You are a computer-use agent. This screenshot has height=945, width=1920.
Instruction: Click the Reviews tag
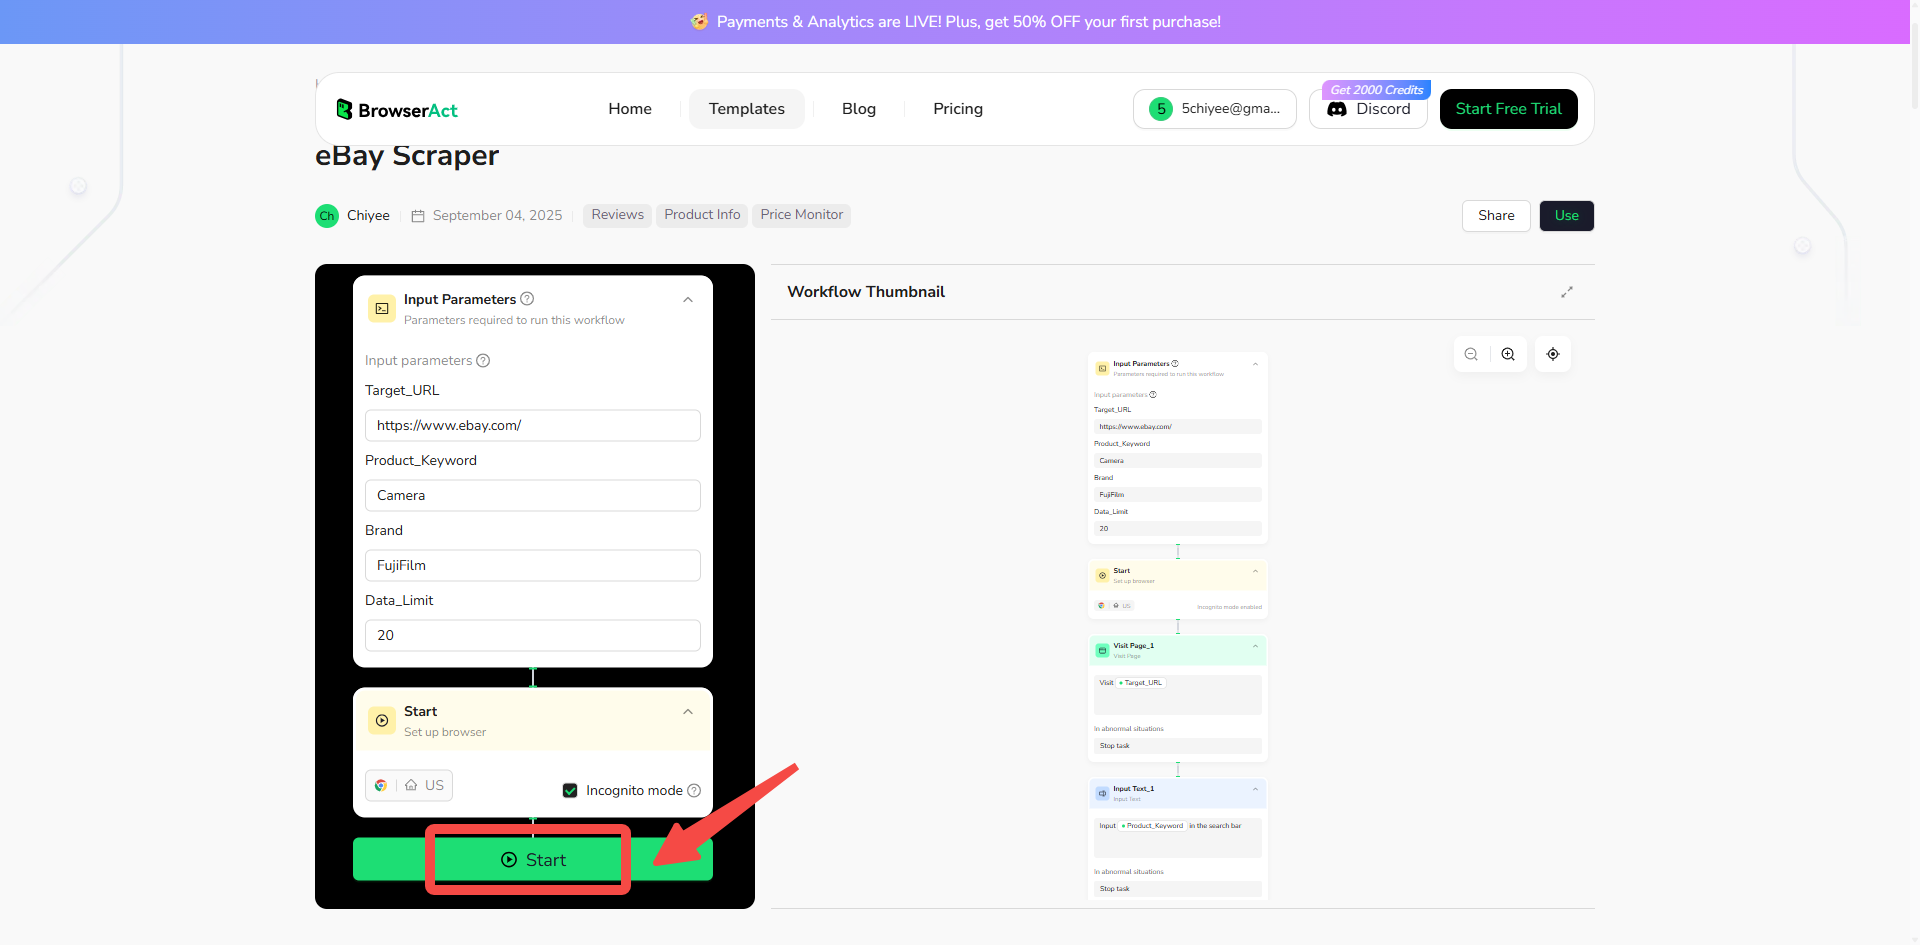[618, 215]
